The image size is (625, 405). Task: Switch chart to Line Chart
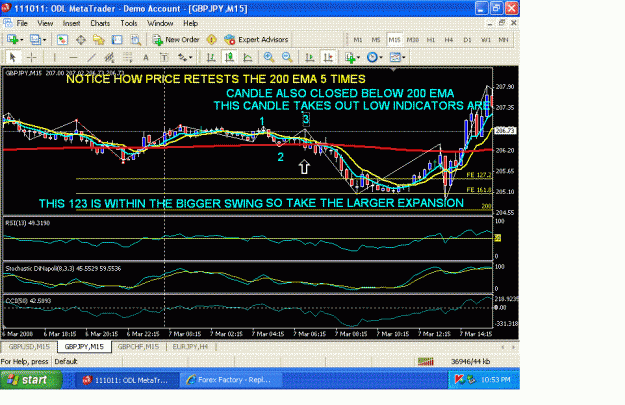[x=248, y=57]
